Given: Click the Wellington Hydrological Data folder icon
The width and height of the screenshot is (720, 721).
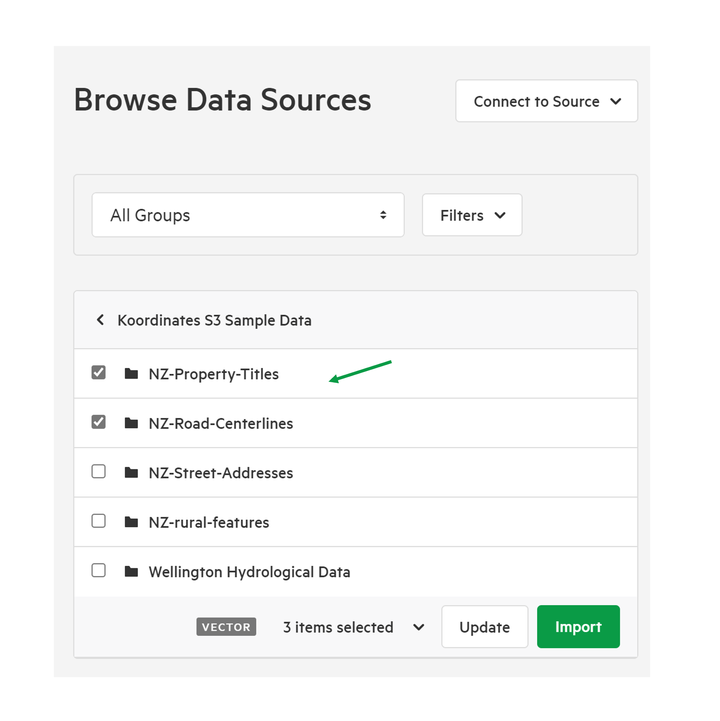Looking at the screenshot, I should coord(131,572).
